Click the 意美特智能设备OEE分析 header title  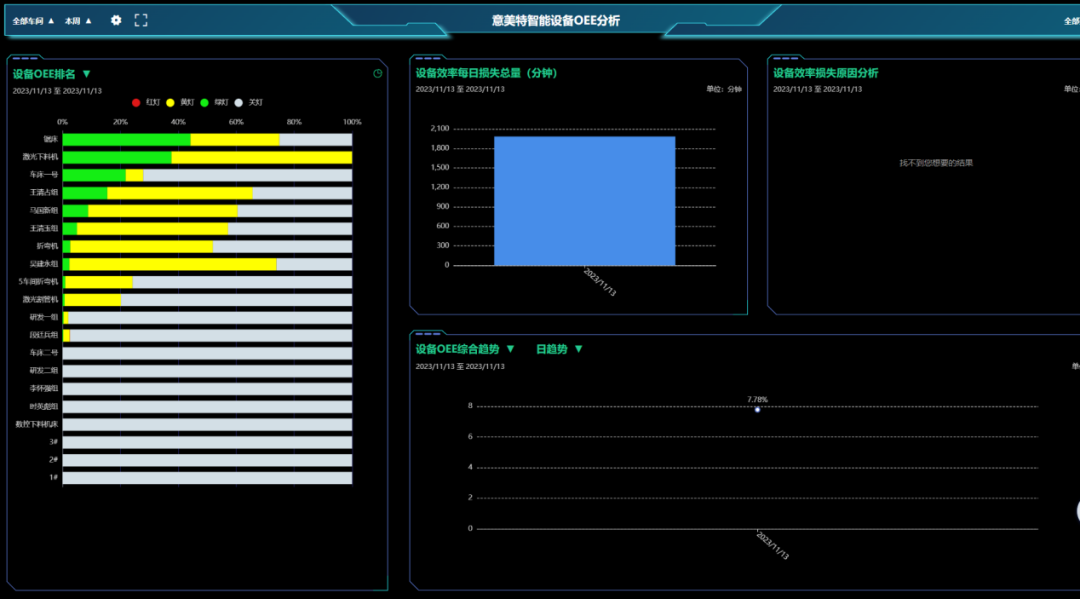point(555,20)
